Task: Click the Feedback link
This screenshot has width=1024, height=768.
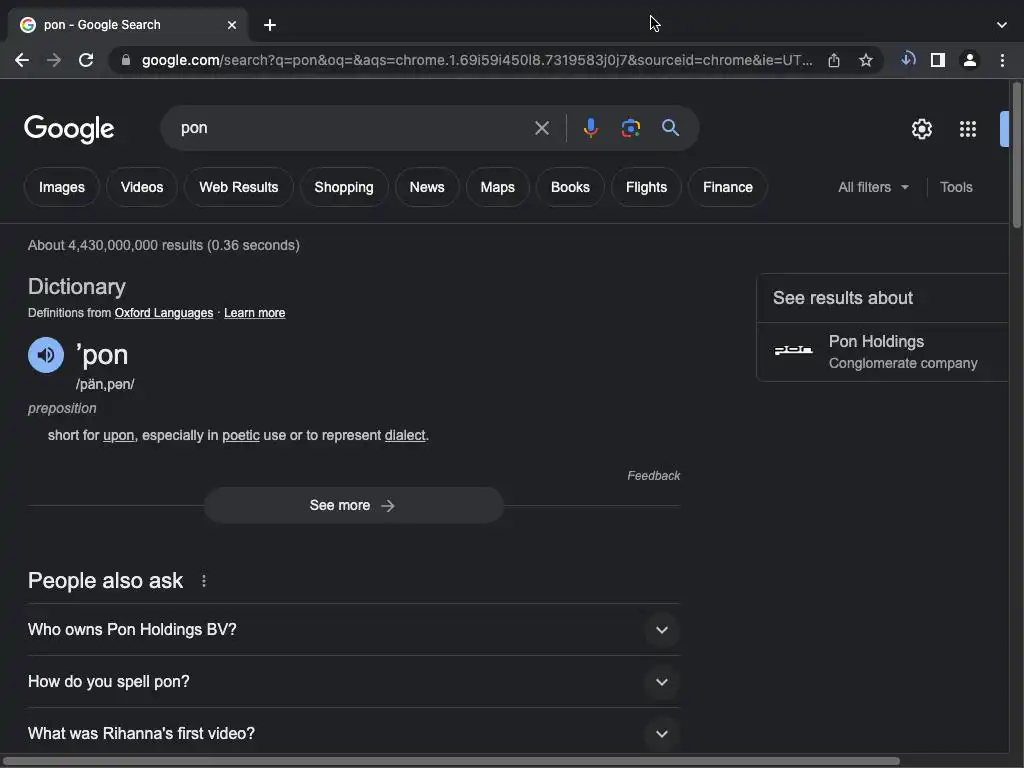Action: click(654, 476)
